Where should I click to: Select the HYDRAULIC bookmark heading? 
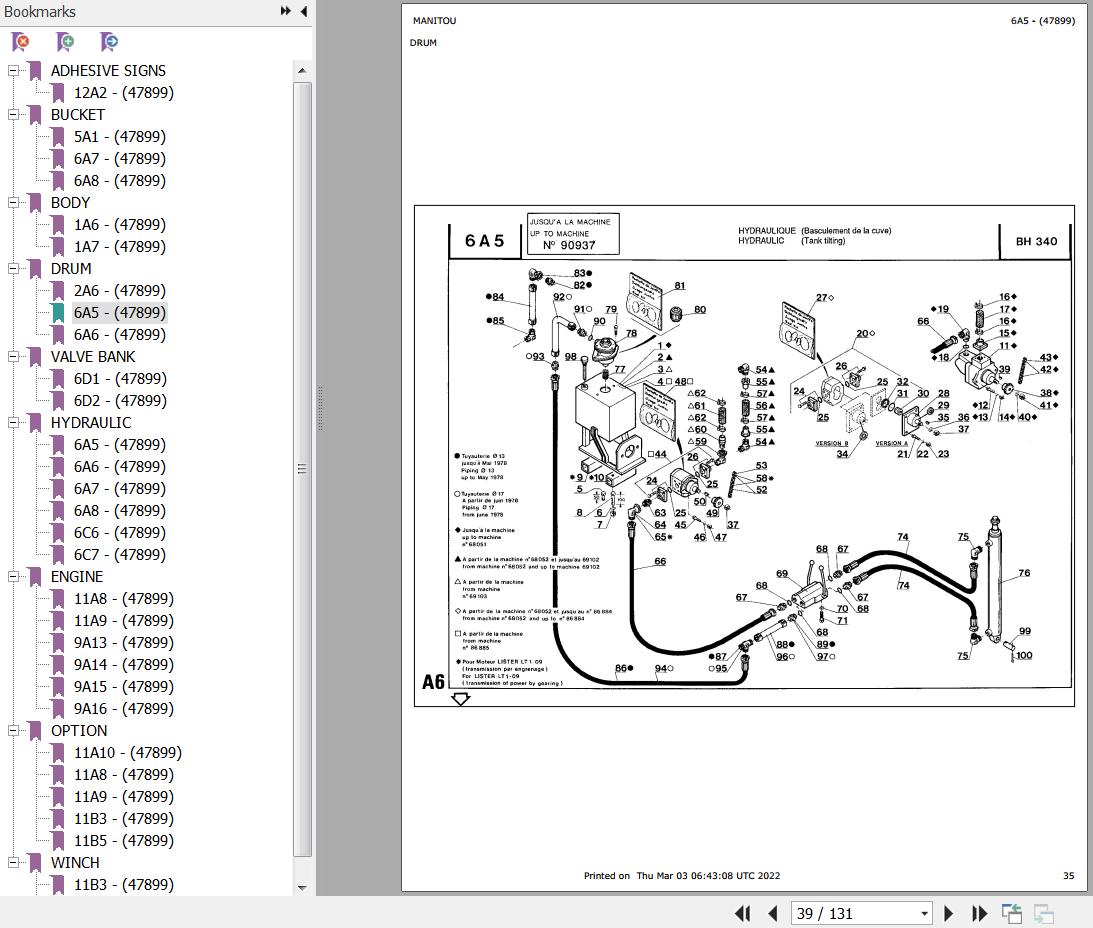(x=91, y=423)
